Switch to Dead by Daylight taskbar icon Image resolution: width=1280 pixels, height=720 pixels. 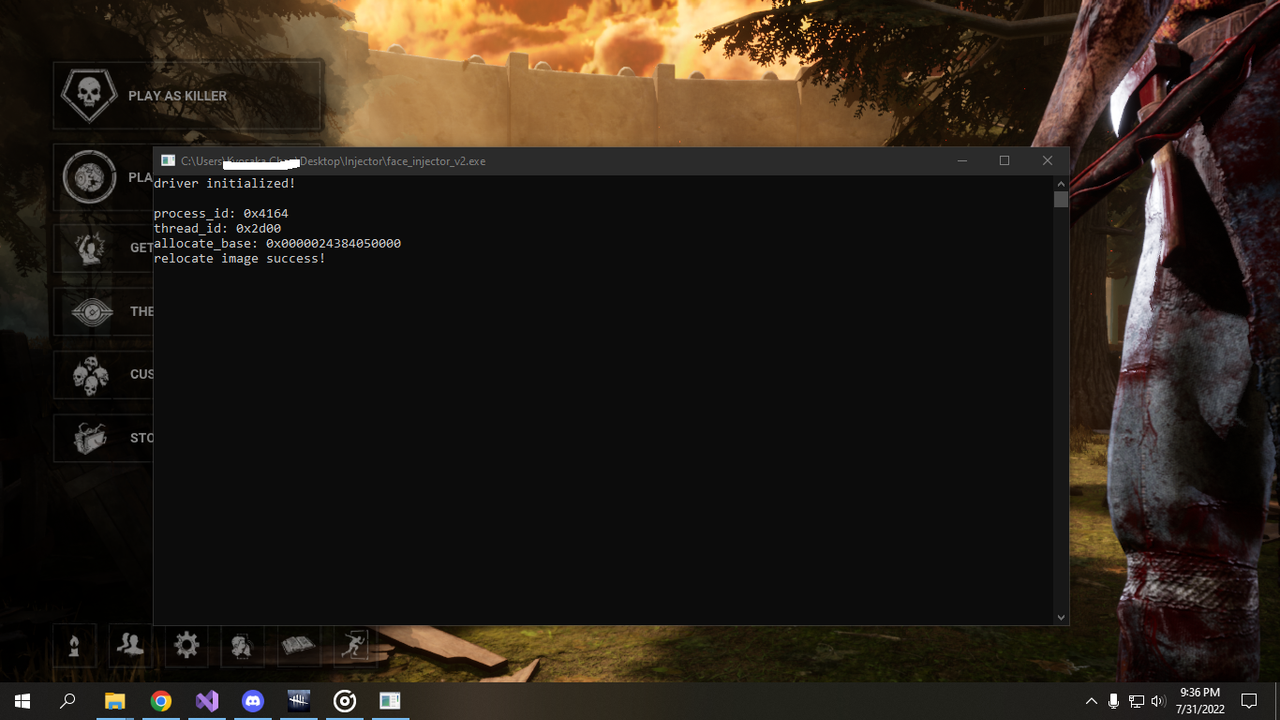(299, 701)
